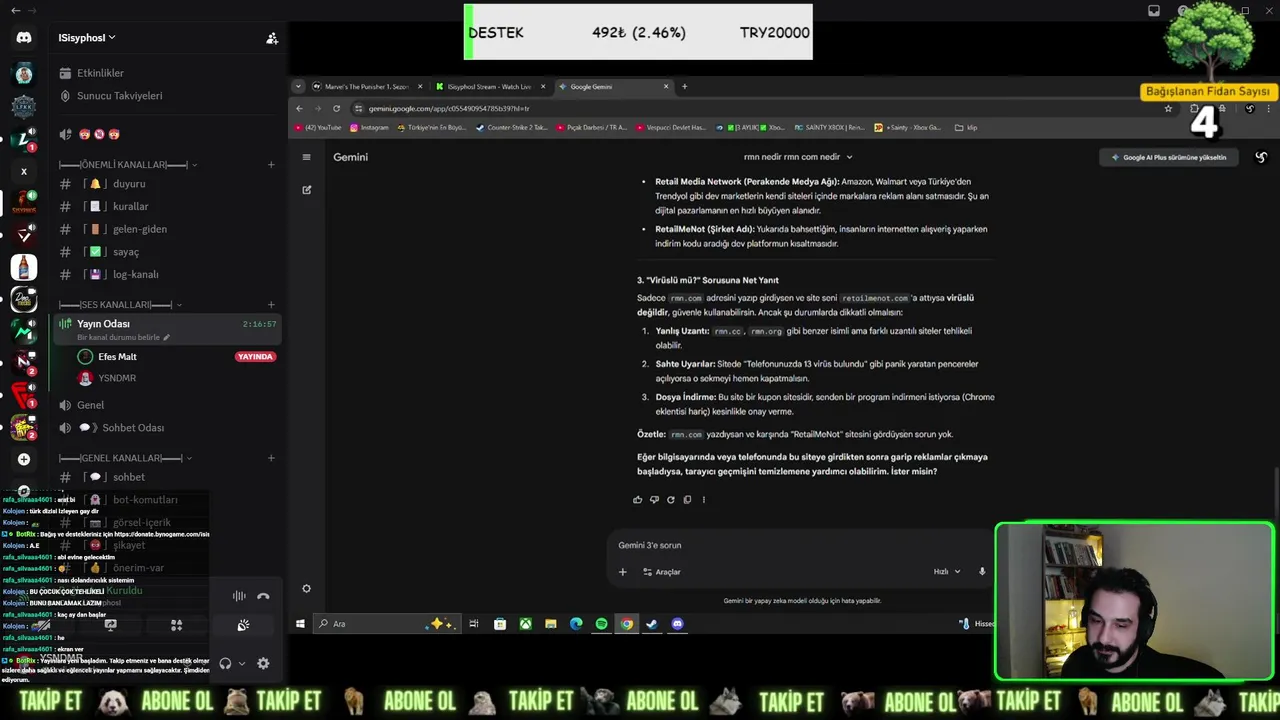
Task: Open Gemini main menu hamburger
Action: pos(307,157)
